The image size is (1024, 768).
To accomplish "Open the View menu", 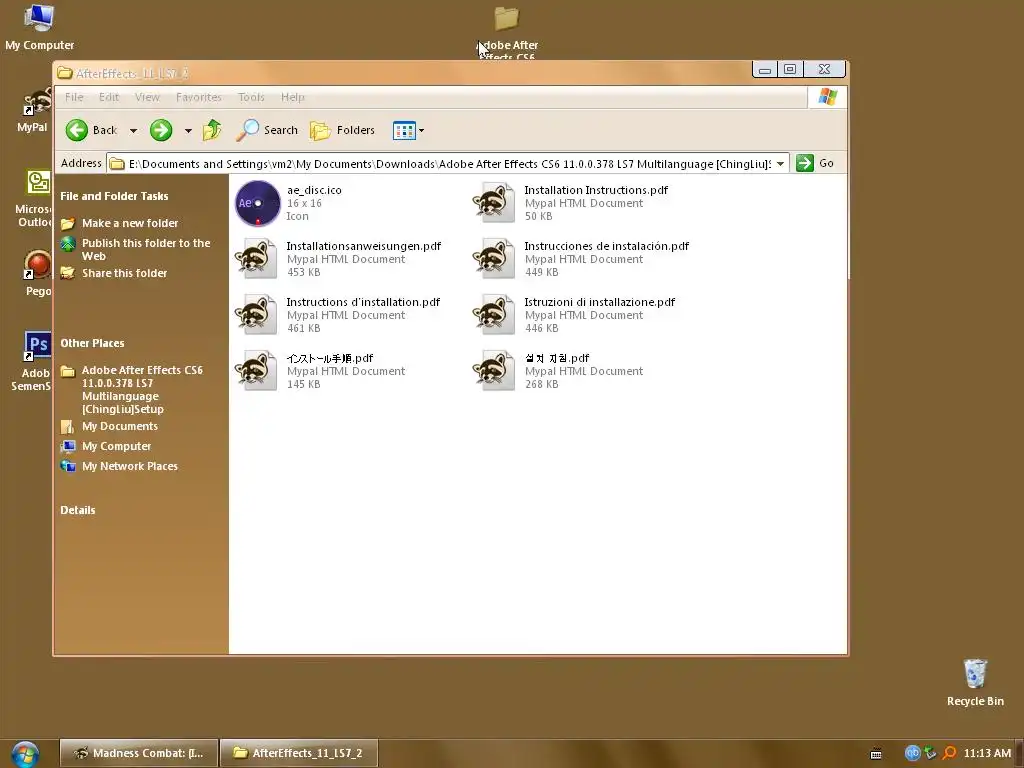I will pyautogui.click(x=148, y=97).
